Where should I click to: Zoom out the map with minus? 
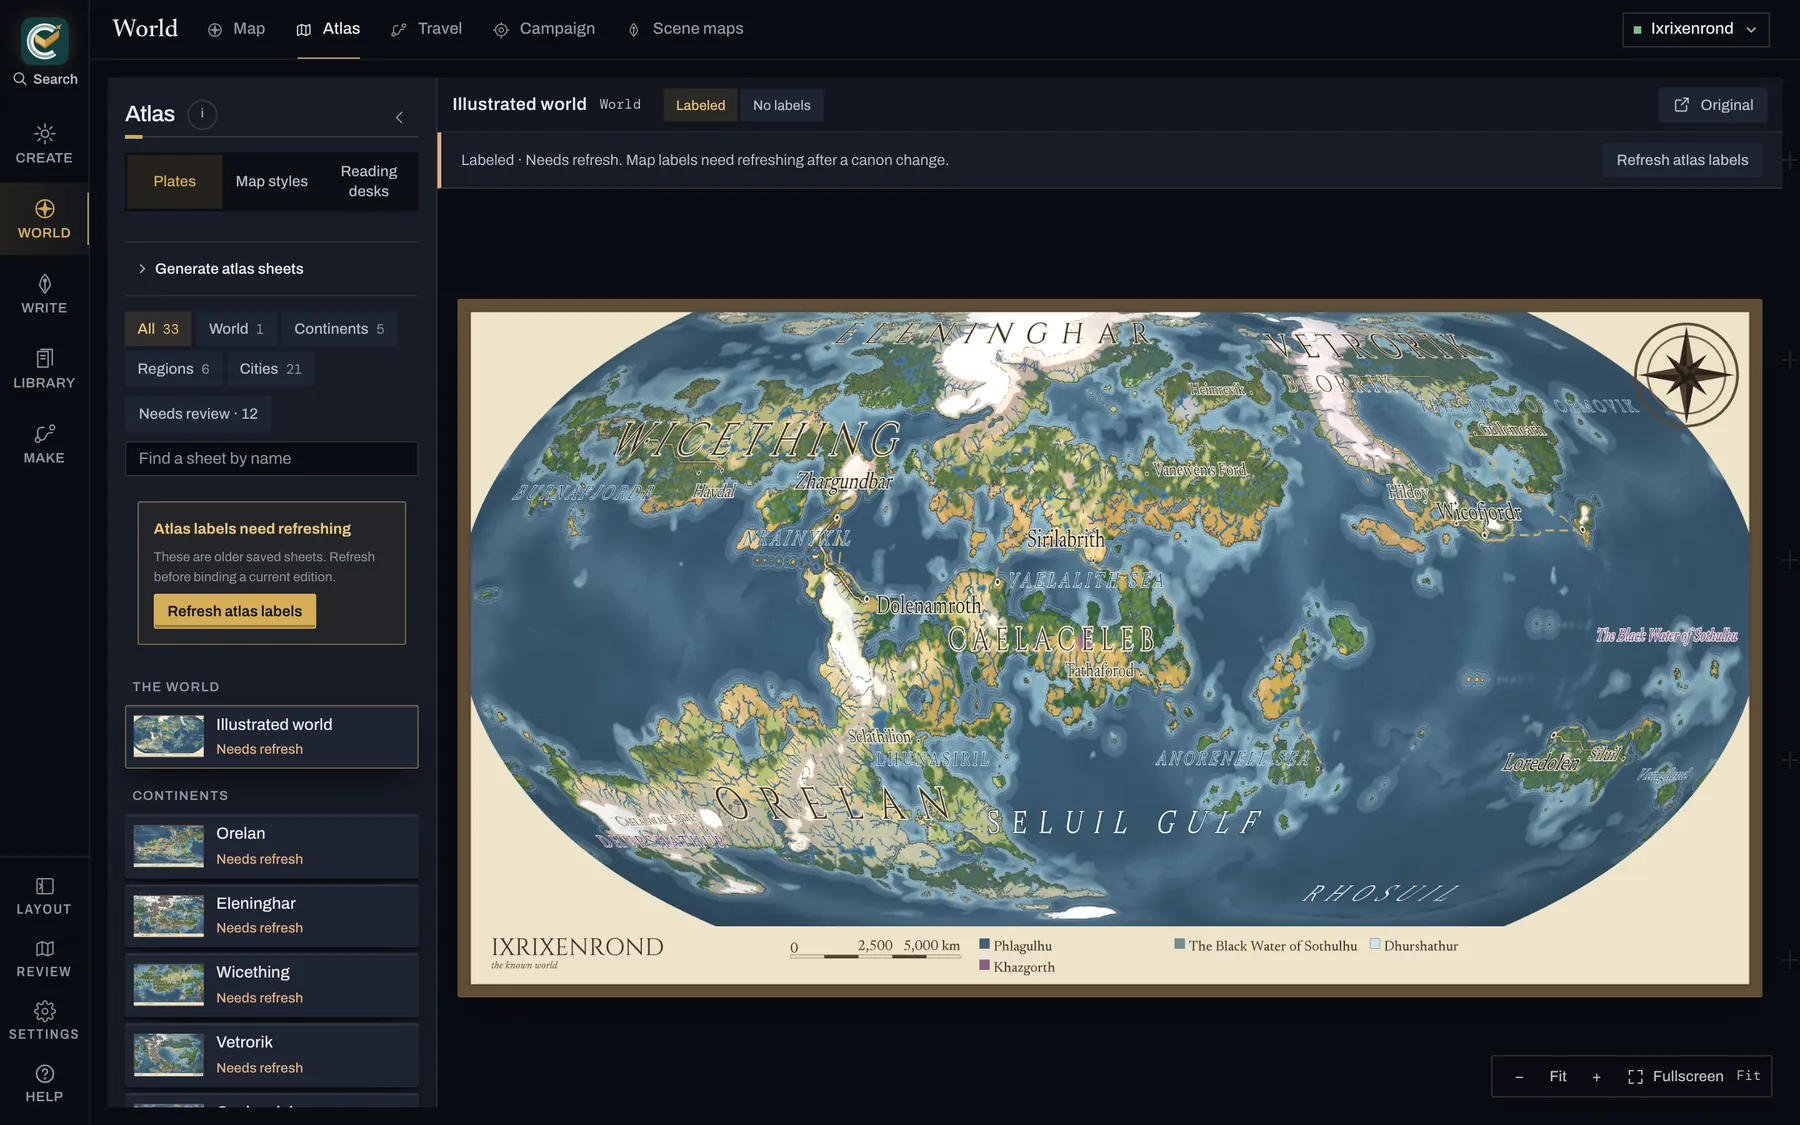coord(1519,1077)
